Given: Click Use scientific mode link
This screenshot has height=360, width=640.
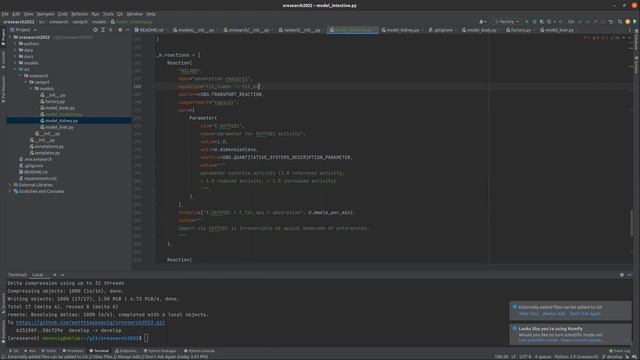Looking at the screenshot, I should [x=538, y=340].
